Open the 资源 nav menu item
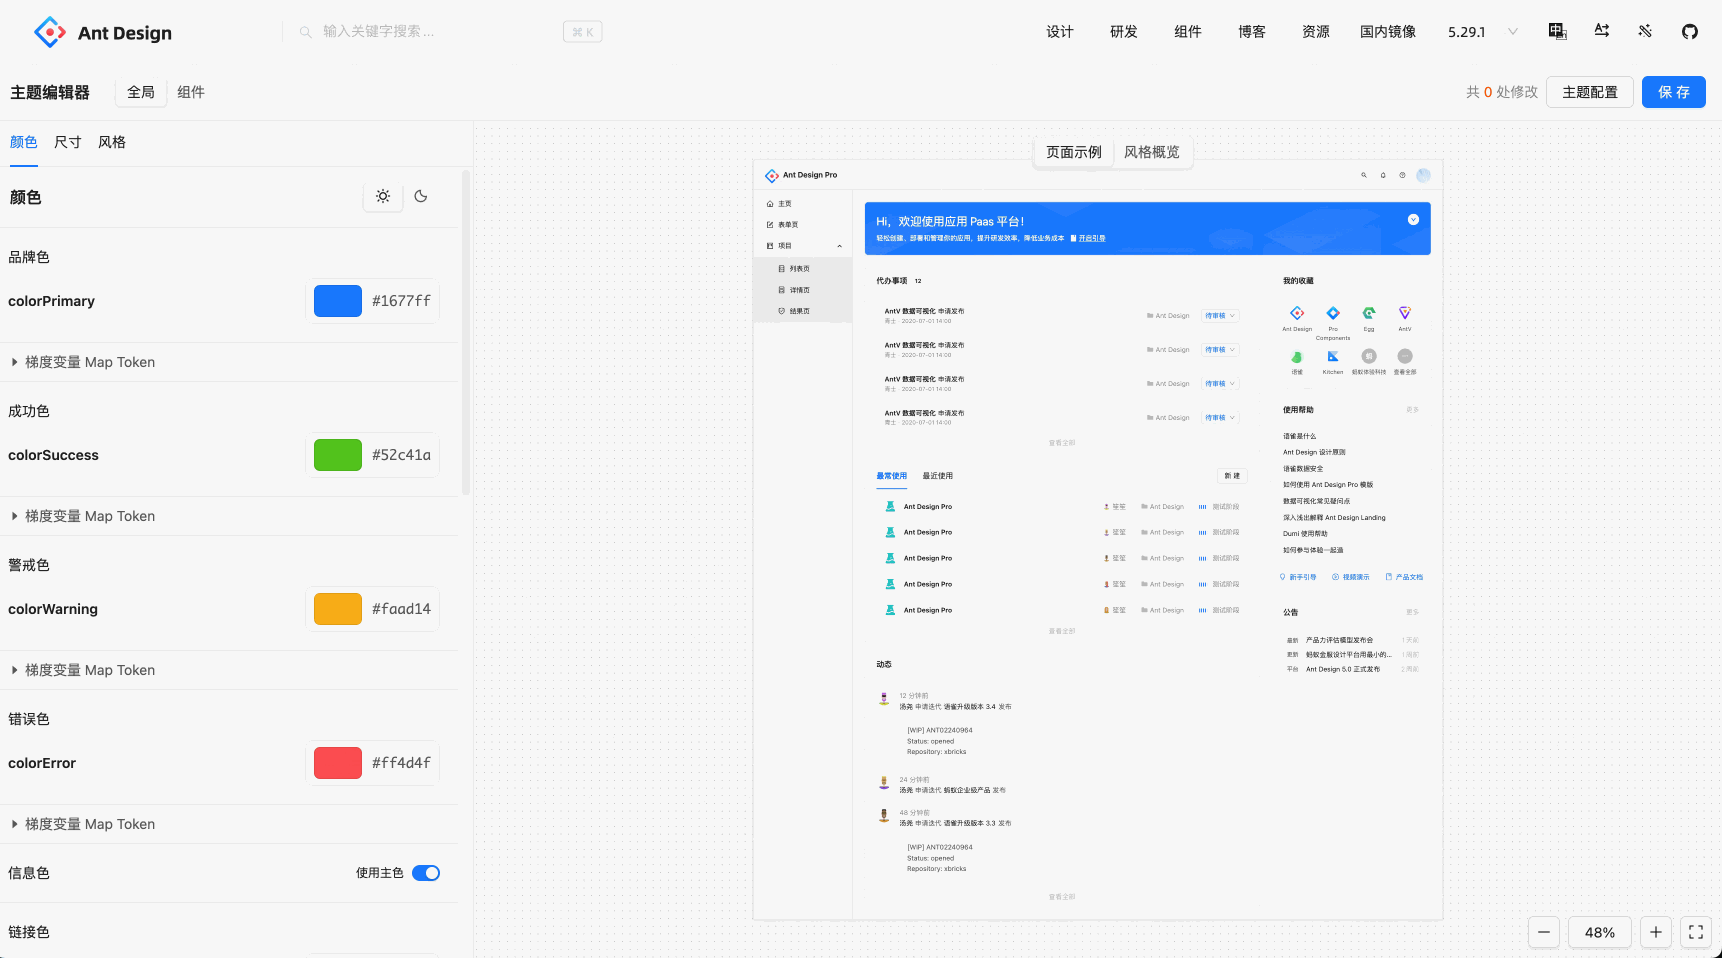This screenshot has width=1722, height=958. click(1316, 32)
